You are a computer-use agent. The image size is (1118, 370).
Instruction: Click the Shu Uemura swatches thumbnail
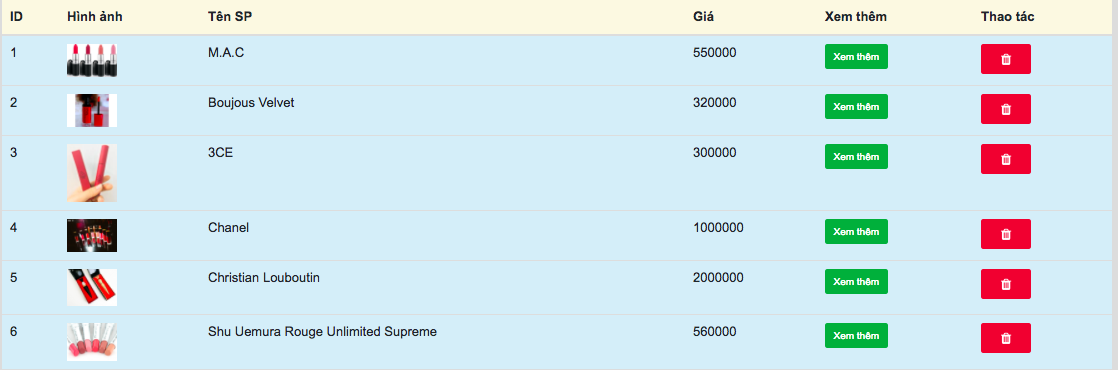(92, 341)
